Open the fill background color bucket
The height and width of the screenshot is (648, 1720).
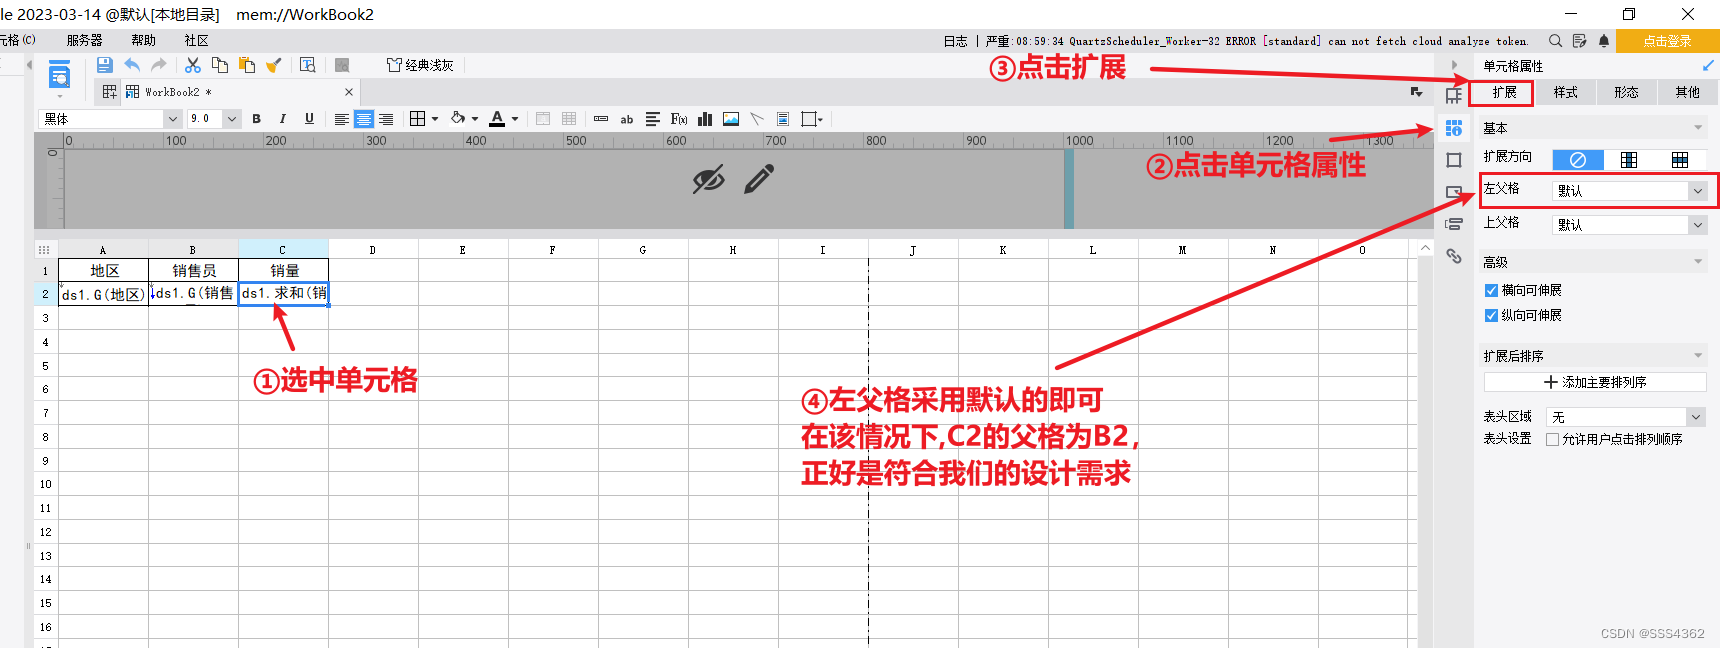tap(458, 118)
